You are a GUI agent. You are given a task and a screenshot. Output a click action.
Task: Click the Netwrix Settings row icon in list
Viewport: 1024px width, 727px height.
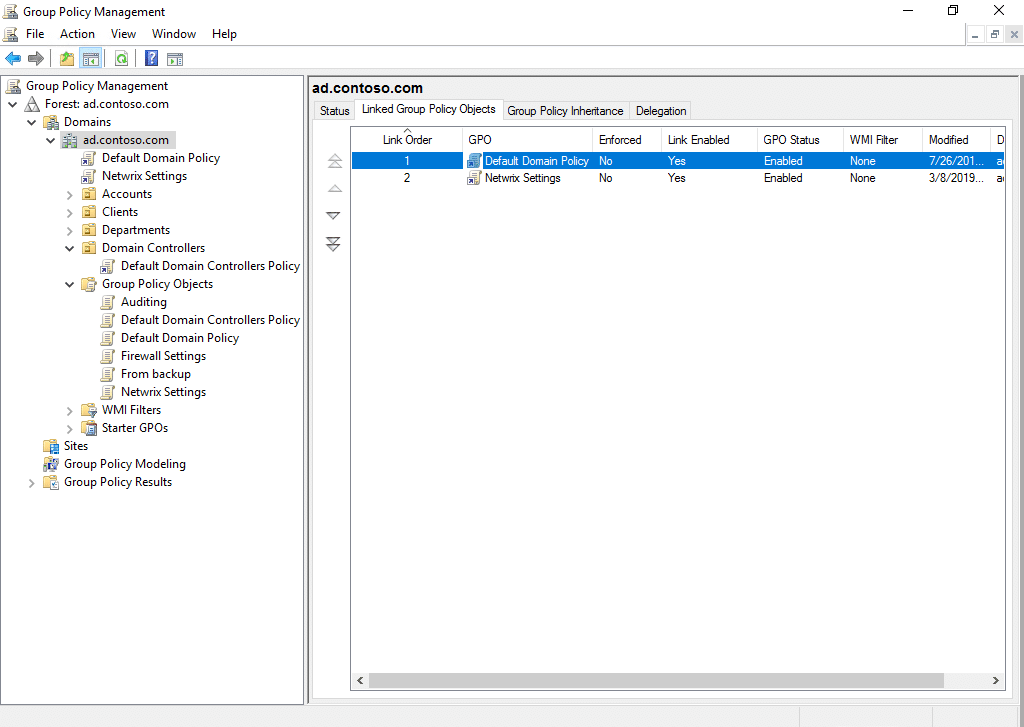(x=474, y=178)
